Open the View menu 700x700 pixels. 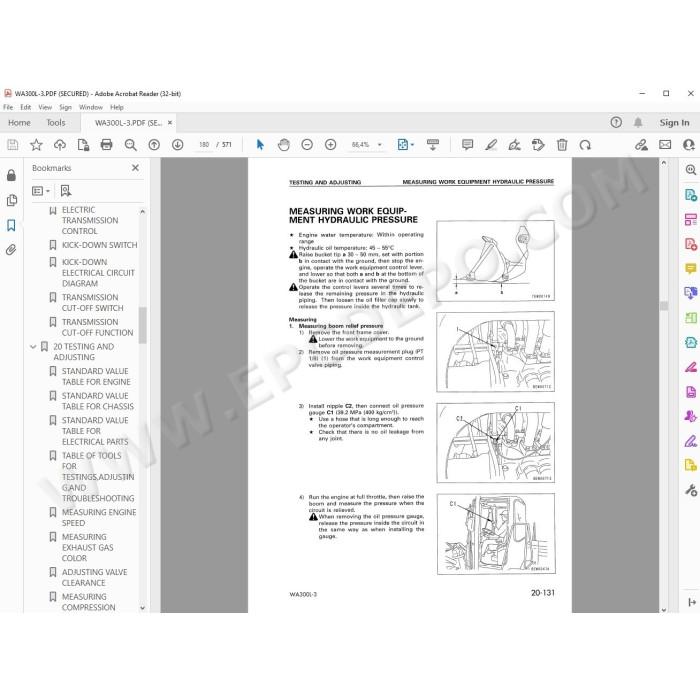[x=45, y=107]
